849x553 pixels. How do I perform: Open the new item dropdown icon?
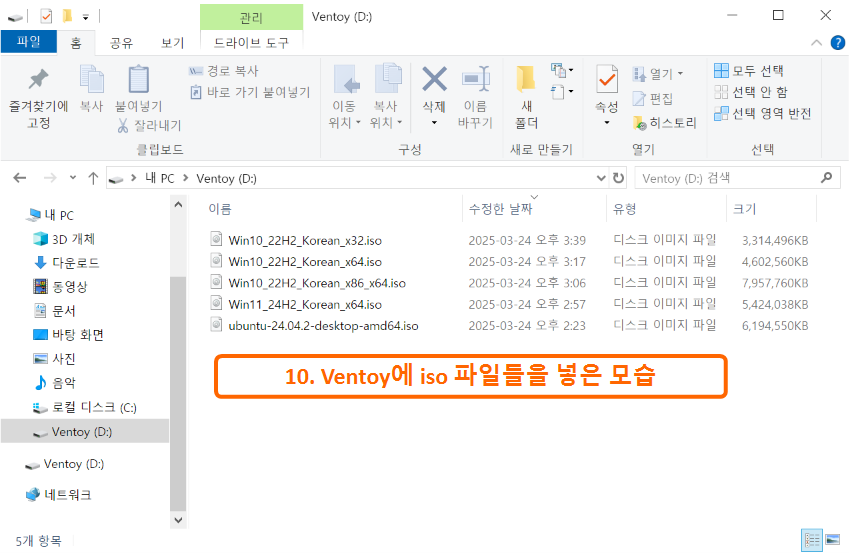tap(562, 70)
